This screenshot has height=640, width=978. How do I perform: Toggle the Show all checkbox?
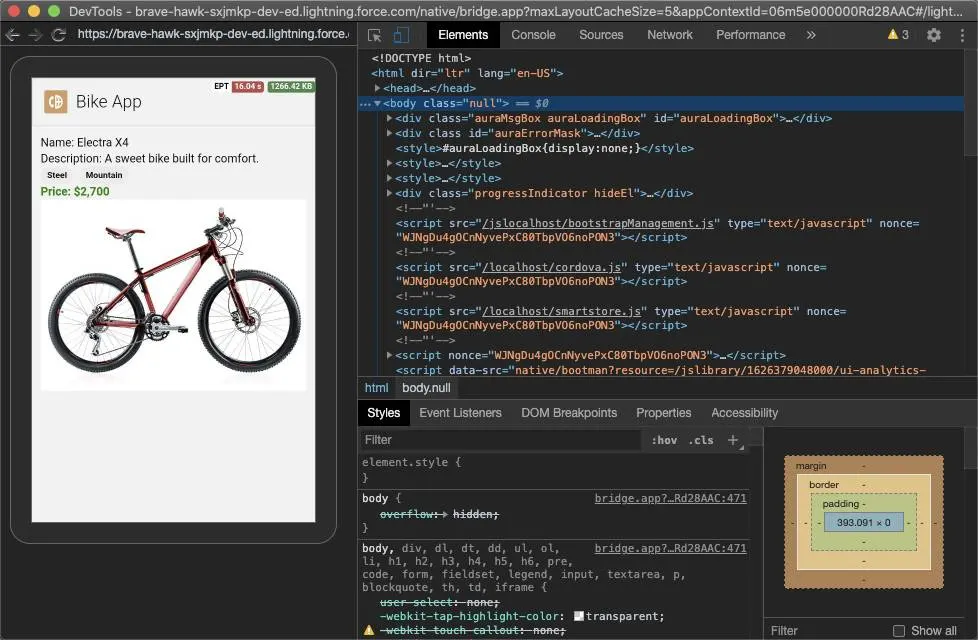[899, 631]
